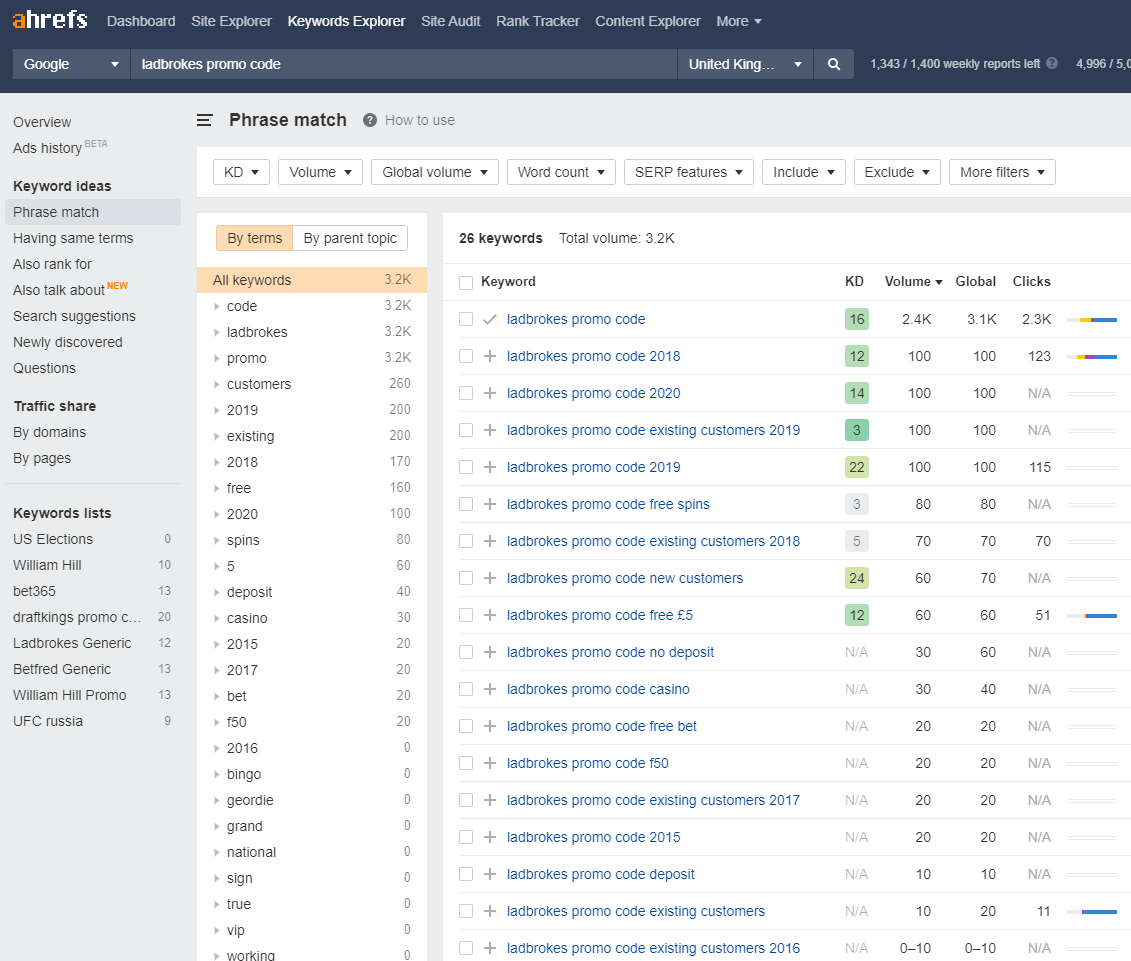1131x961 pixels.
Task: Open the SERP features filter dropdown
Action: [689, 172]
